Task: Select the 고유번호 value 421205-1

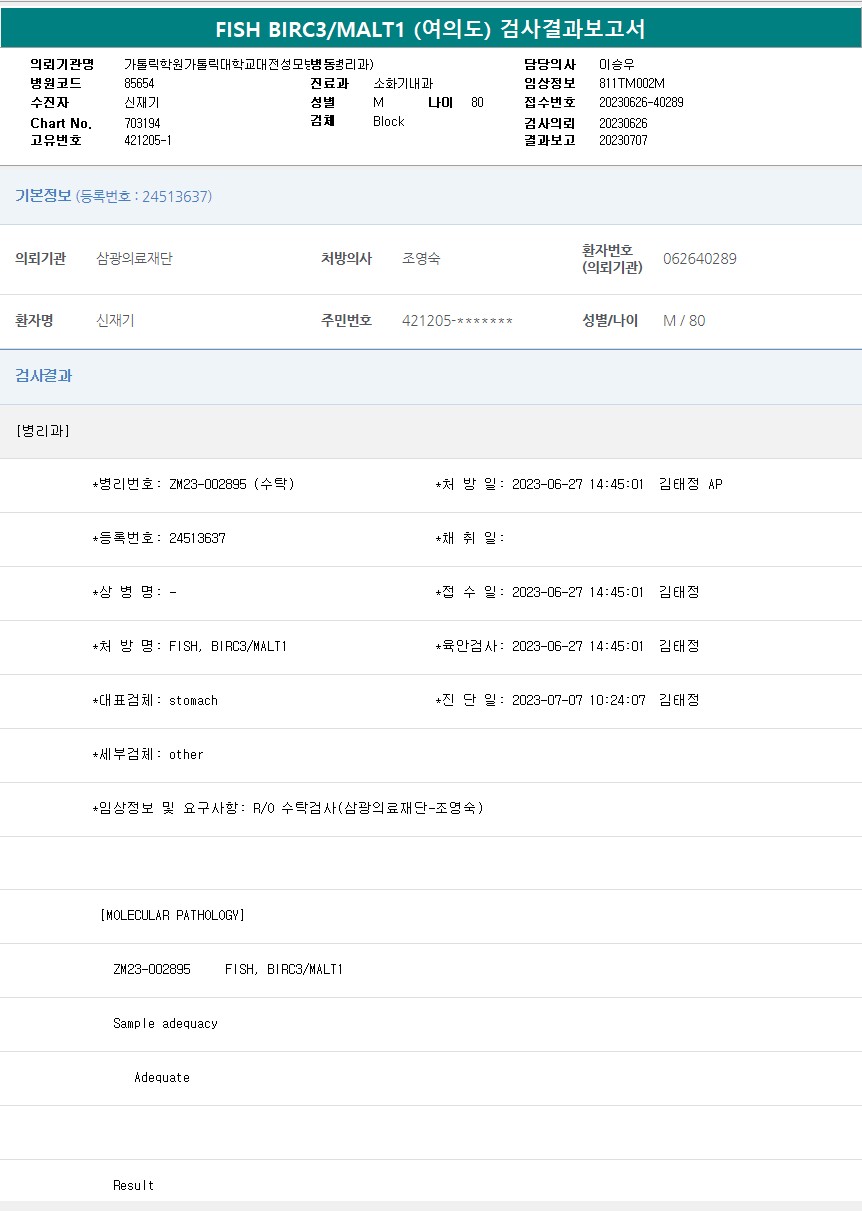Action: pyautogui.click(x=147, y=140)
